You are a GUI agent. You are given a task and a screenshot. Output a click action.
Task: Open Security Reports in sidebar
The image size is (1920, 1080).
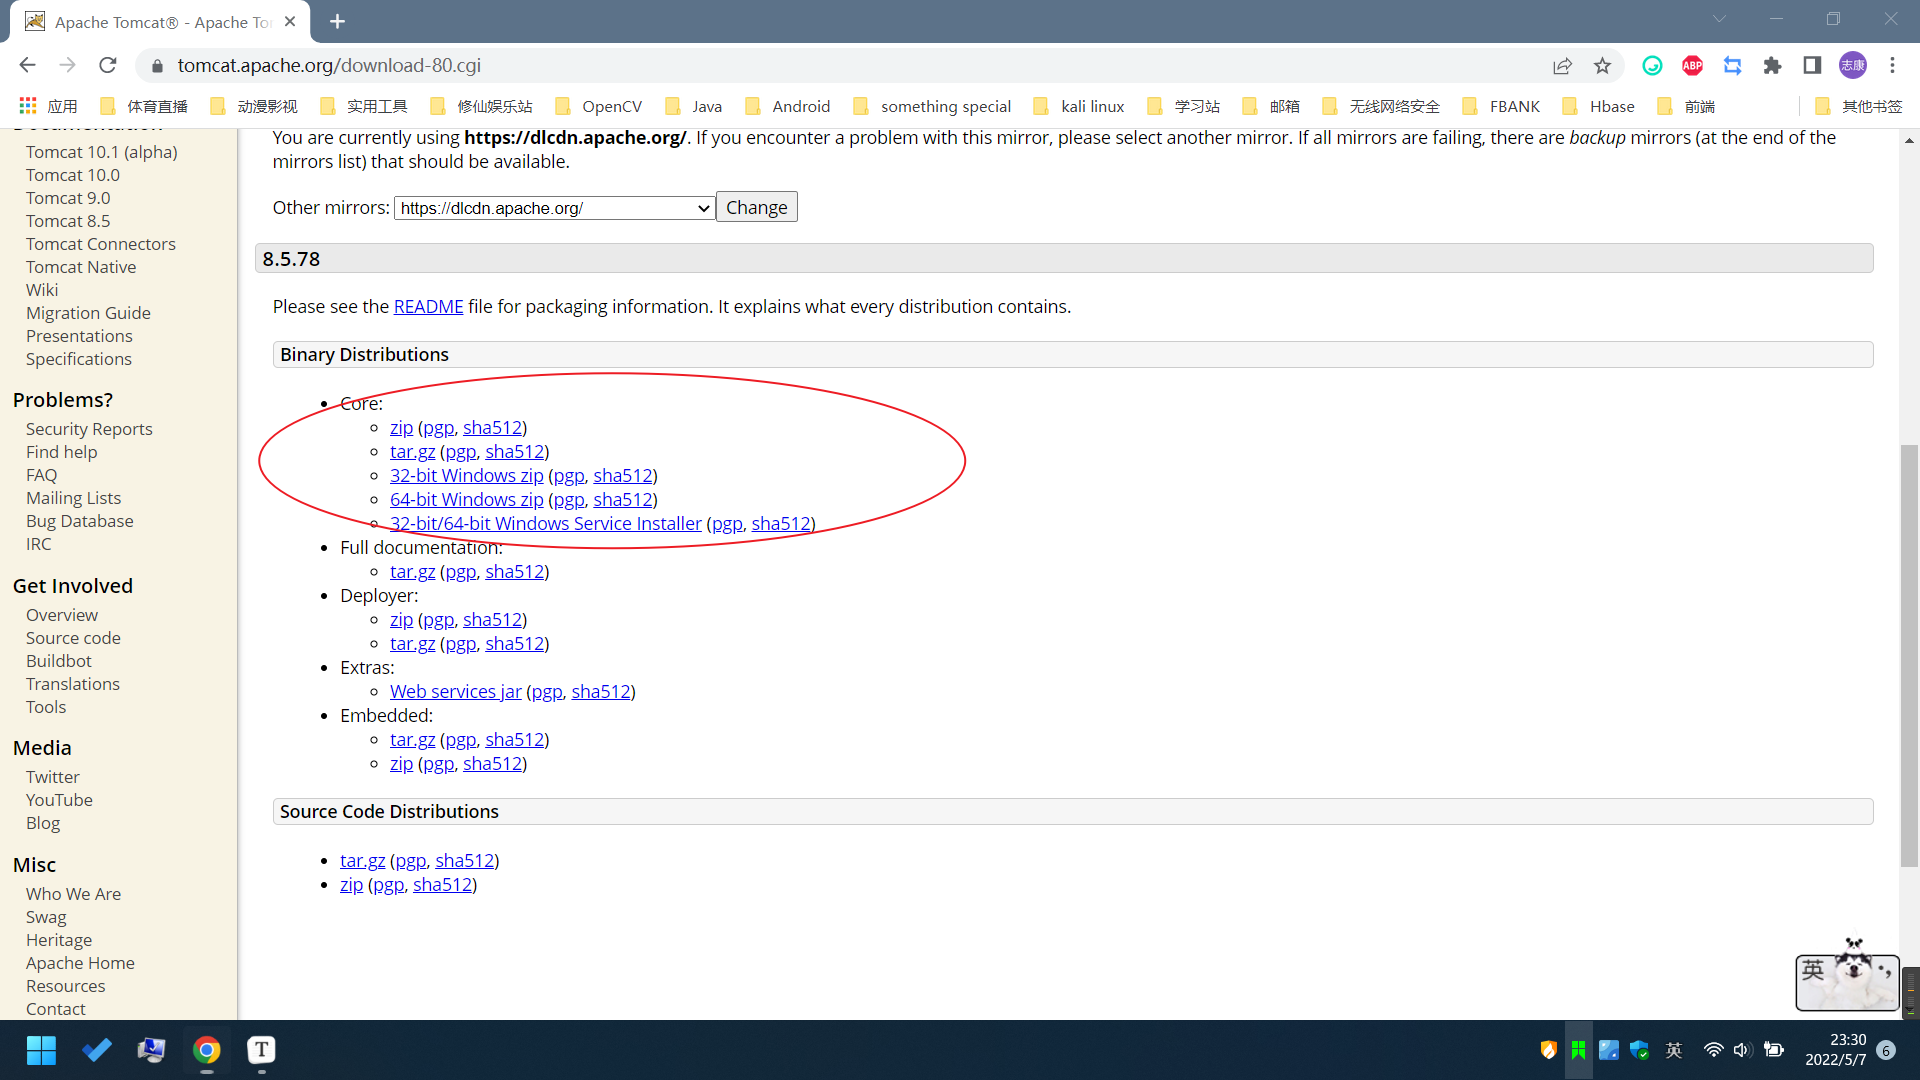[x=89, y=429]
